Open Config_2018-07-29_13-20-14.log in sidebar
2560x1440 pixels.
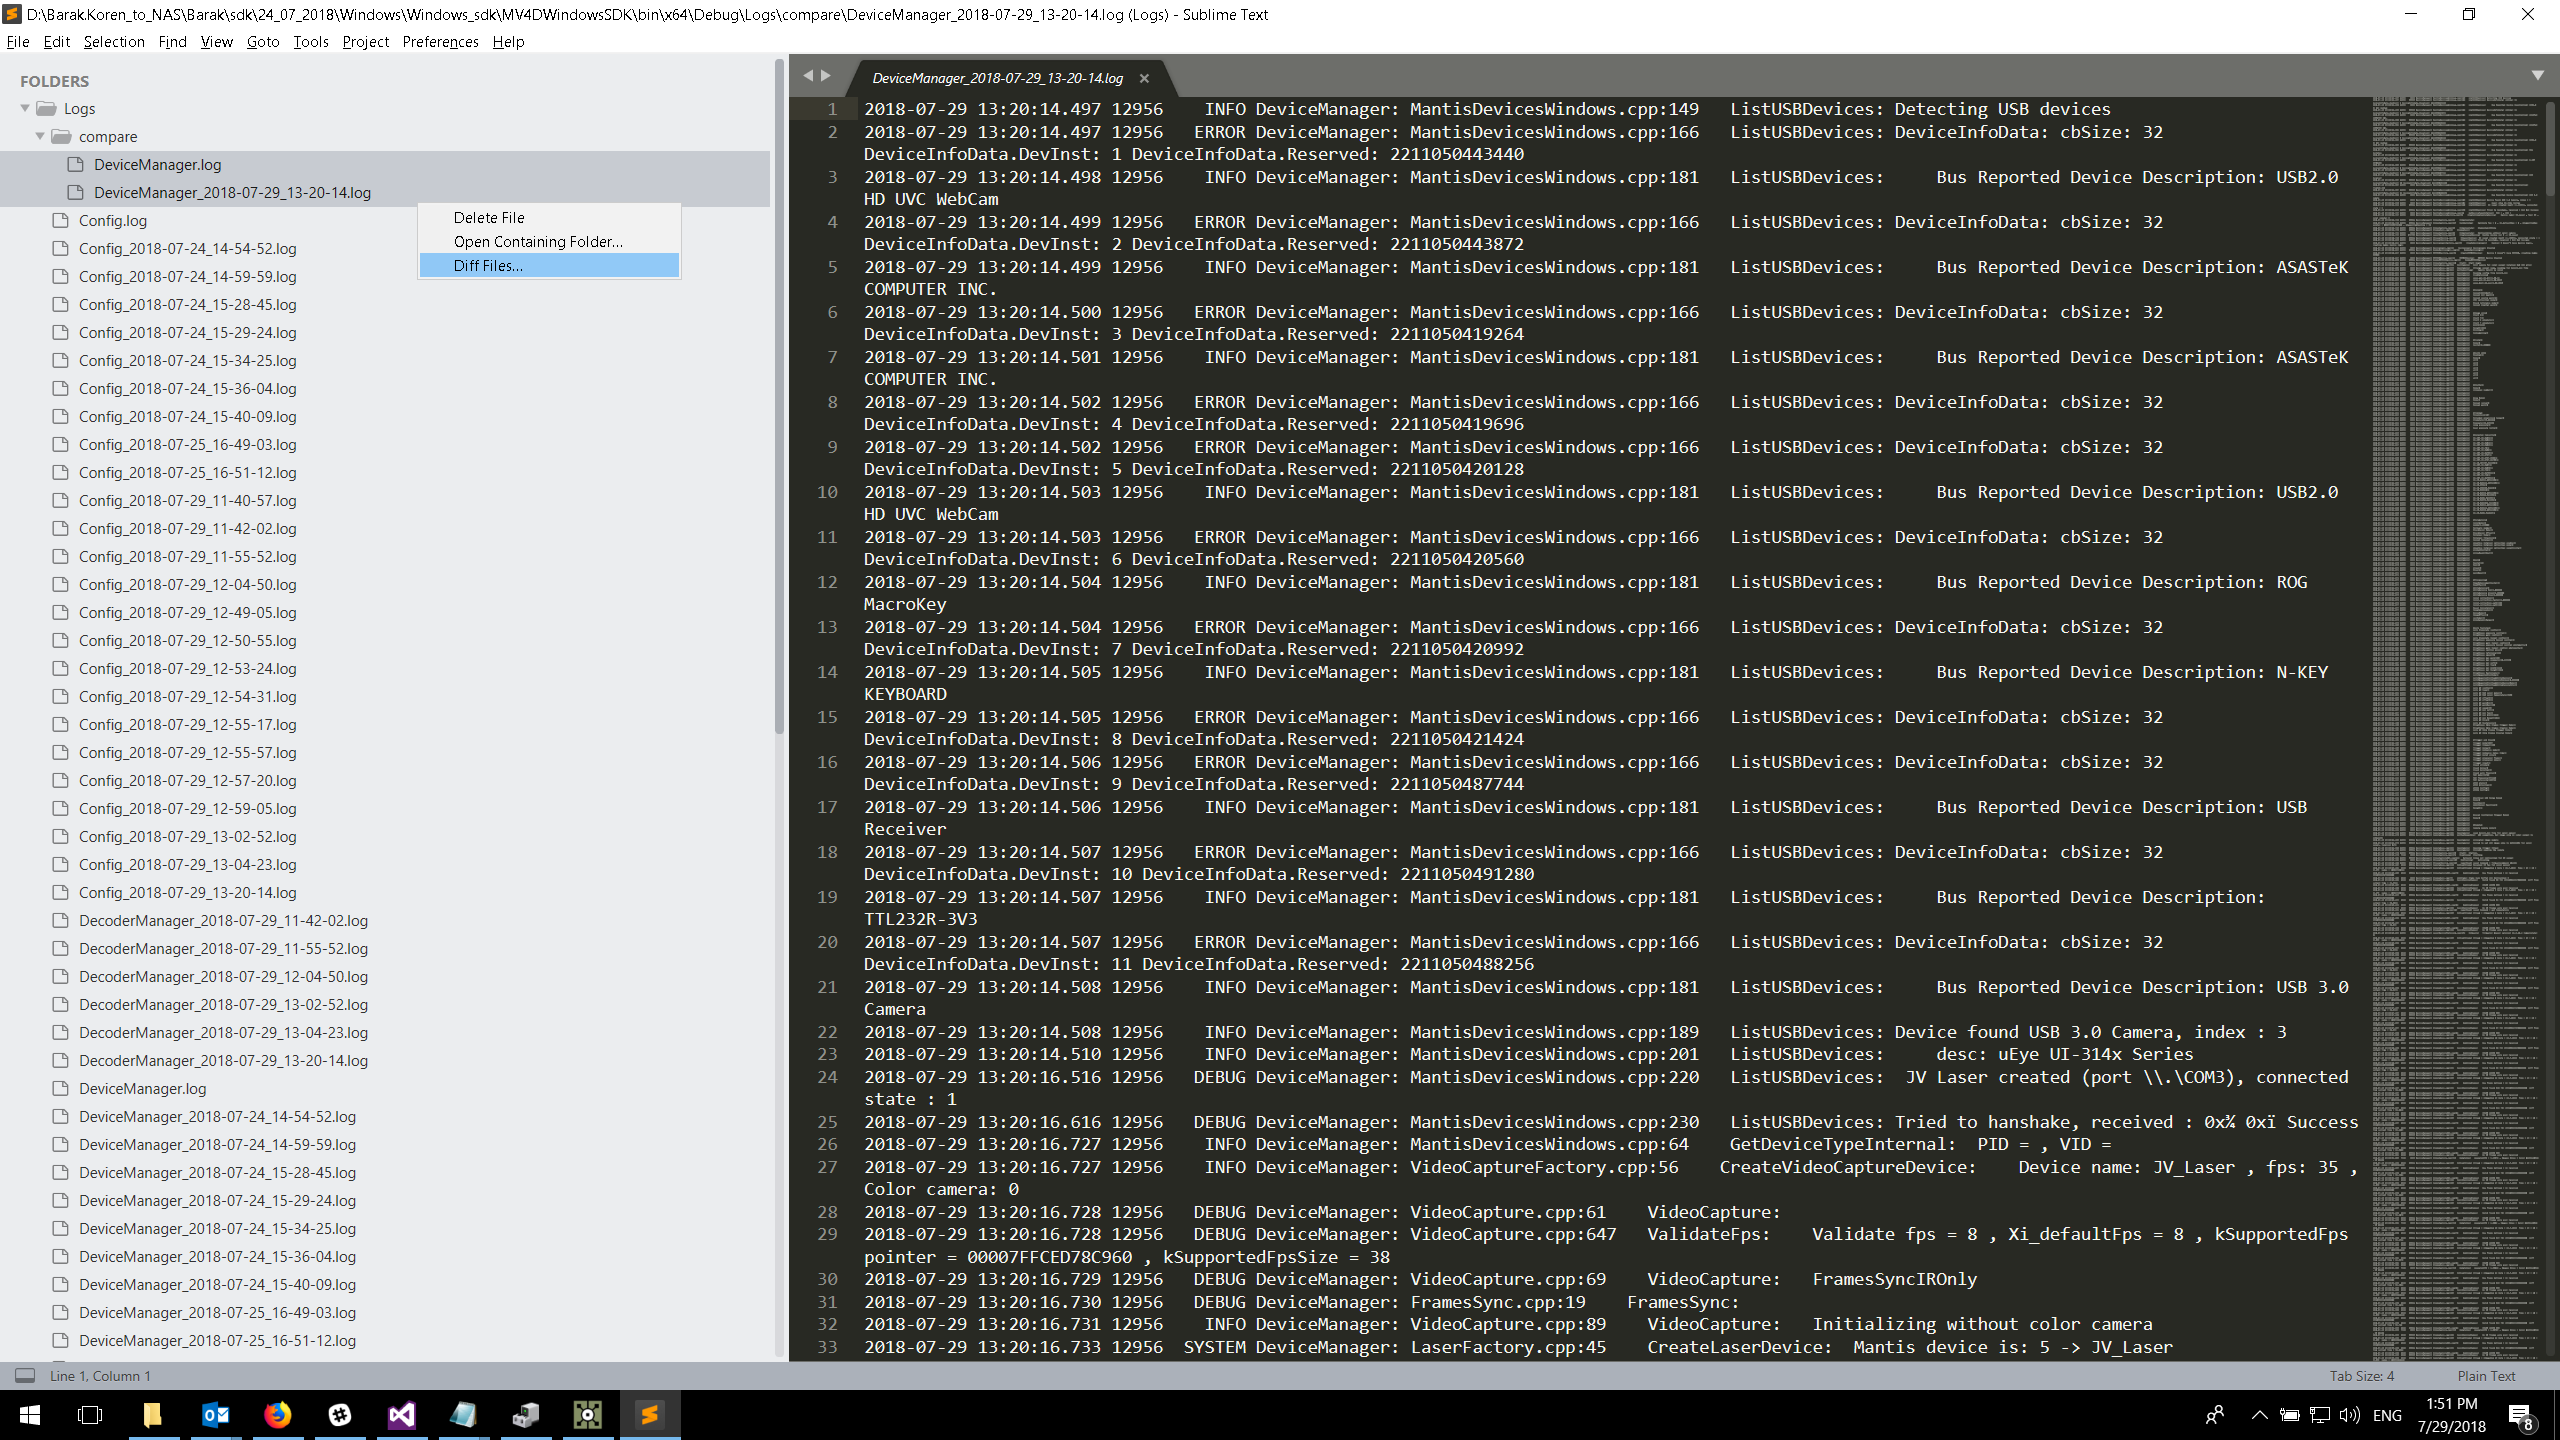187,892
